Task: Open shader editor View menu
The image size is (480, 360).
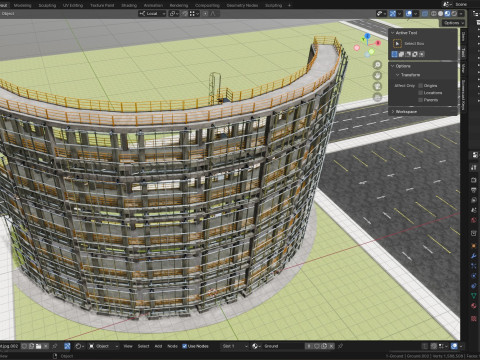Action: [x=128, y=346]
